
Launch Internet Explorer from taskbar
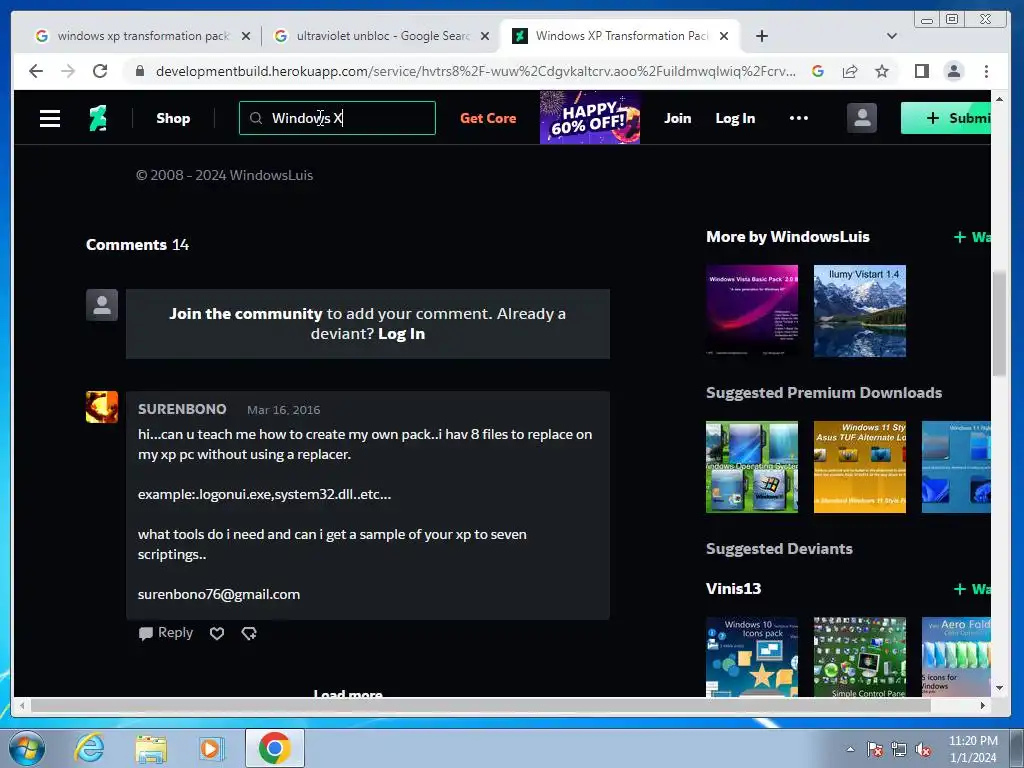tap(89, 748)
